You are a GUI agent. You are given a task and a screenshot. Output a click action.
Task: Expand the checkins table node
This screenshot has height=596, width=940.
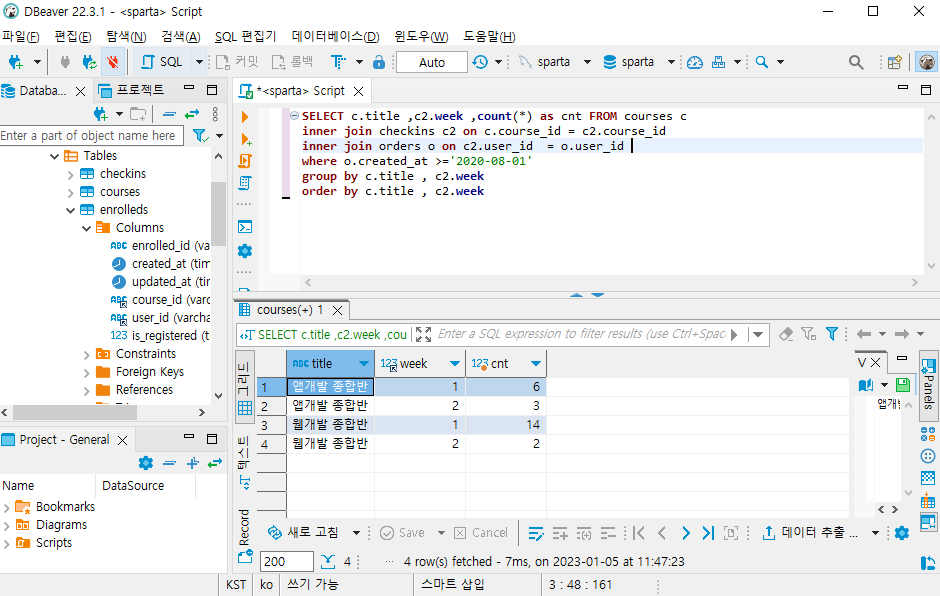(71, 174)
